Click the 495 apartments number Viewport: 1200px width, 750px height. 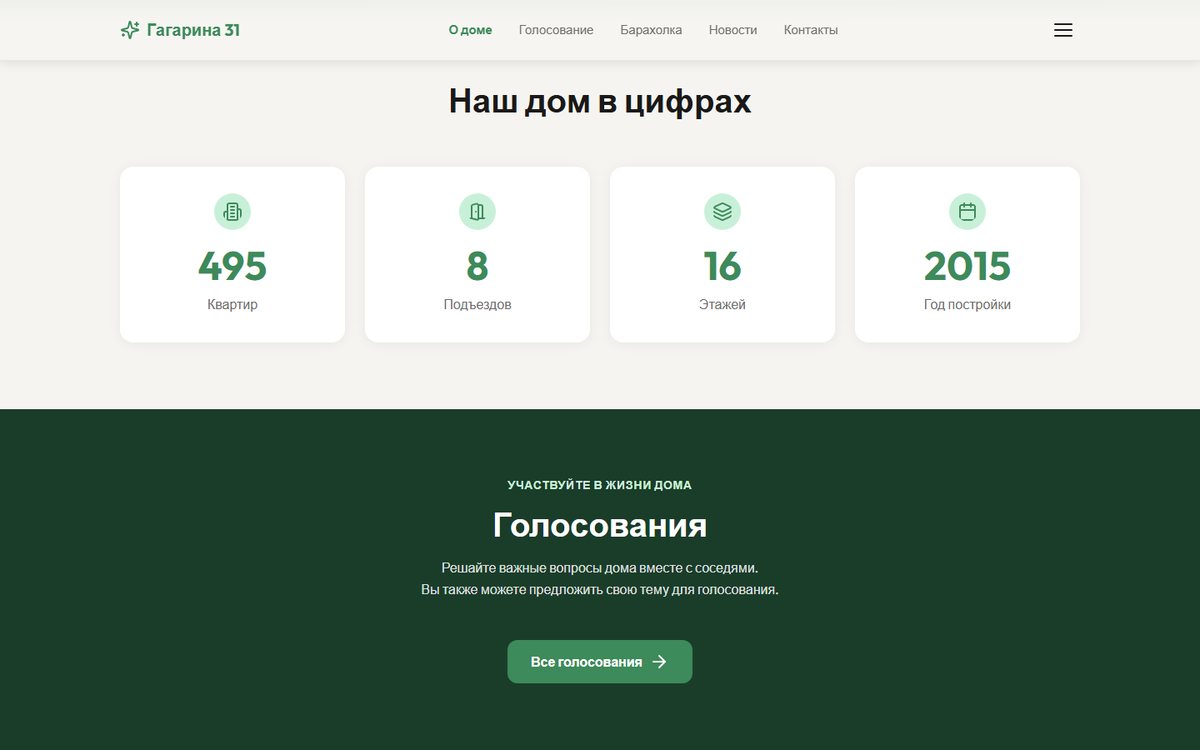(232, 266)
